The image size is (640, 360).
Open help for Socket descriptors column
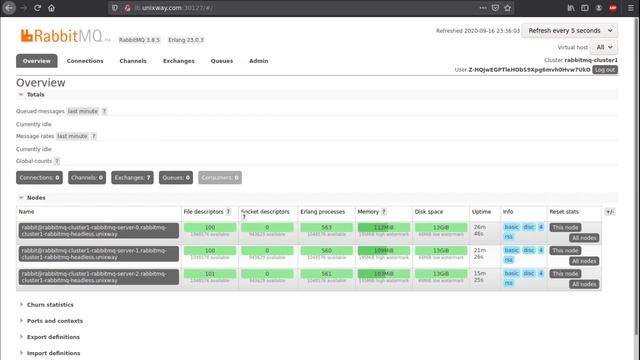(244, 217)
